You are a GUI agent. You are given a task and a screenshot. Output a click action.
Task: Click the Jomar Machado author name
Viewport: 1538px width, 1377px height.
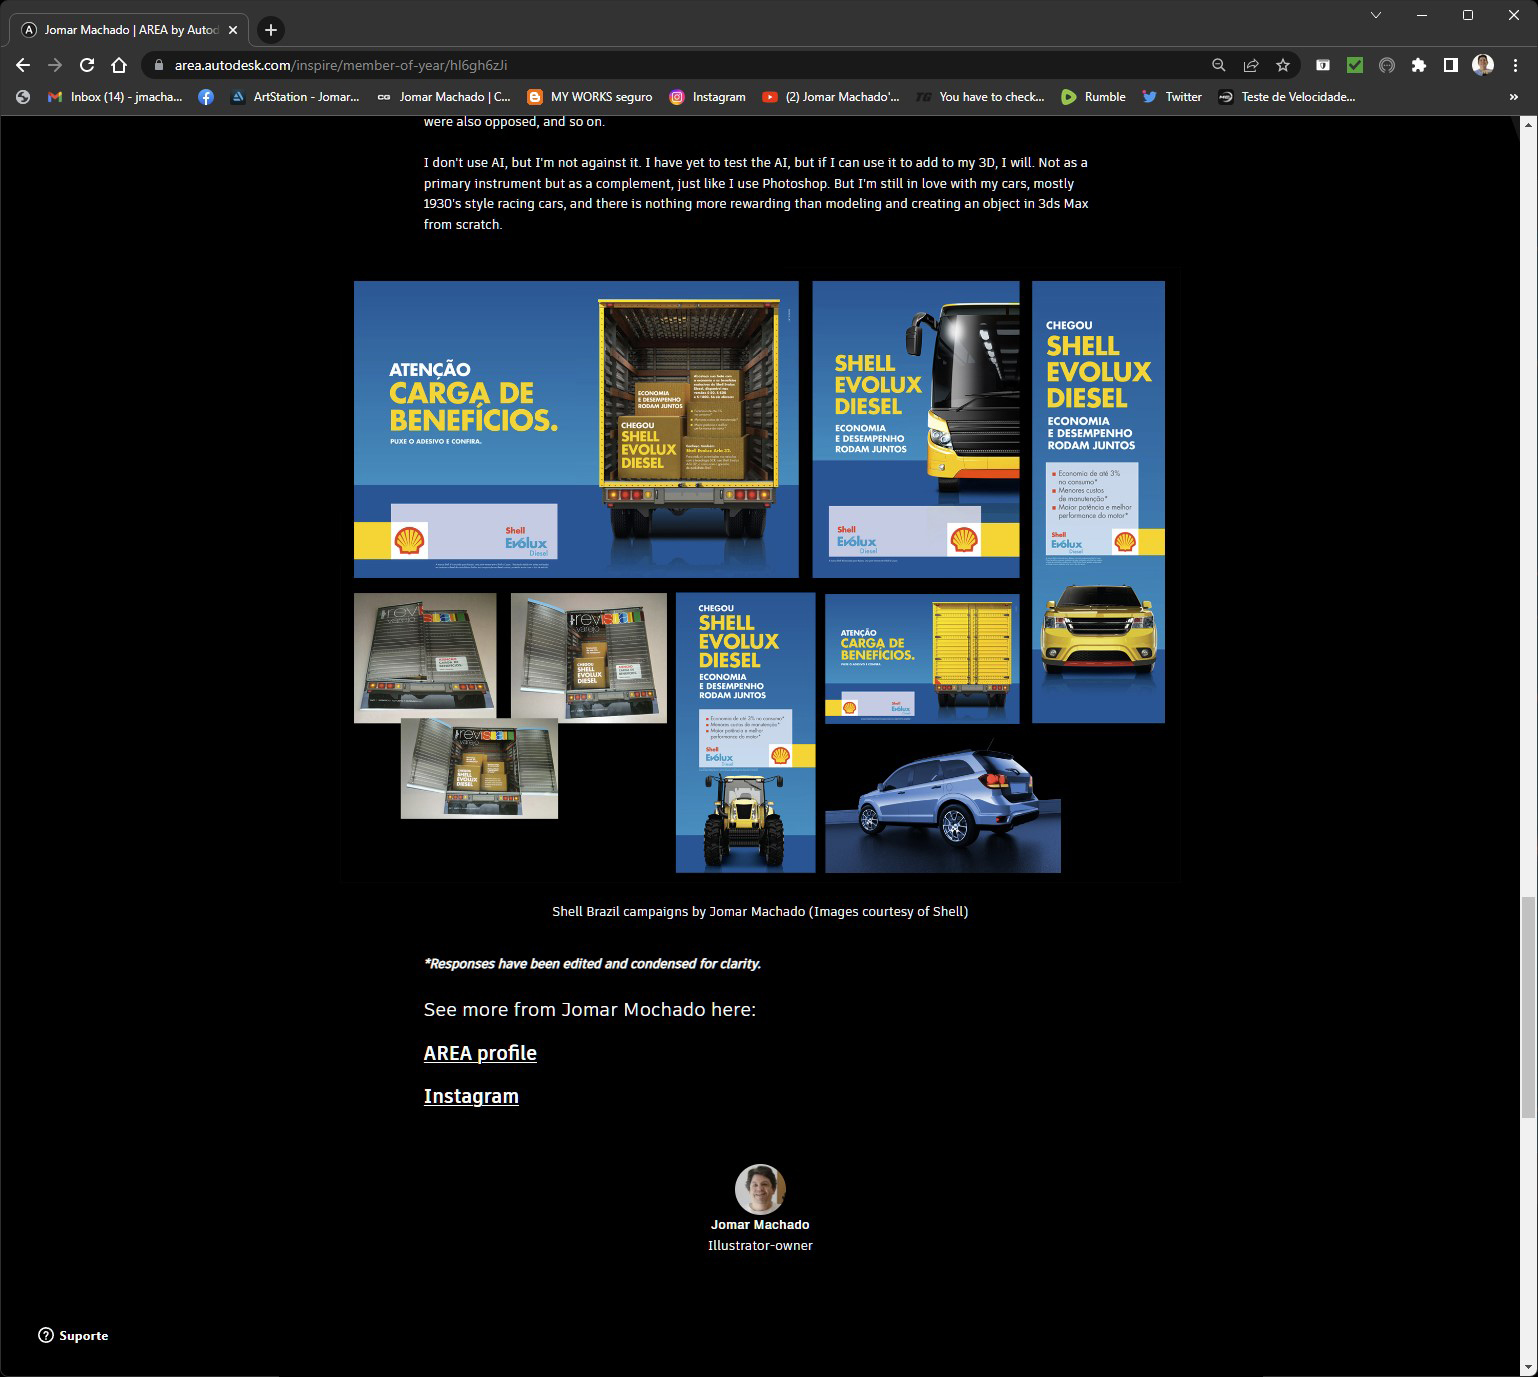[x=760, y=1225]
